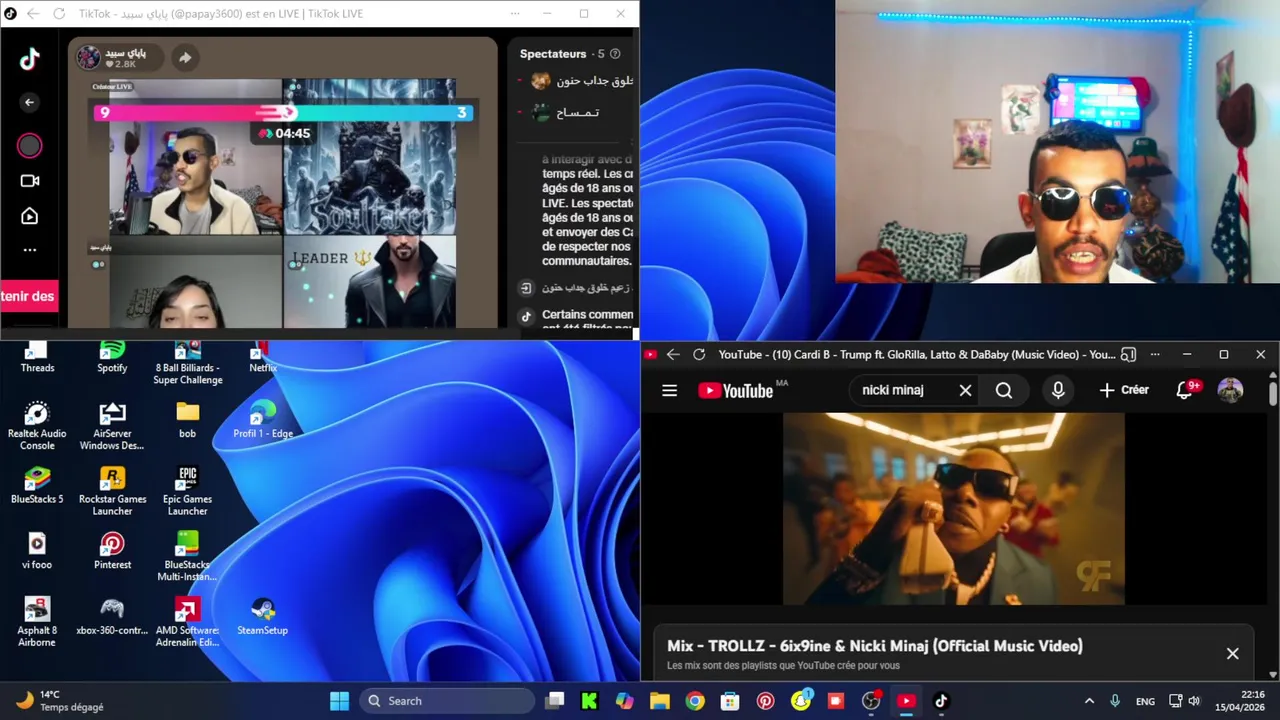Open Spotify desktop shortcut

click(x=112, y=357)
